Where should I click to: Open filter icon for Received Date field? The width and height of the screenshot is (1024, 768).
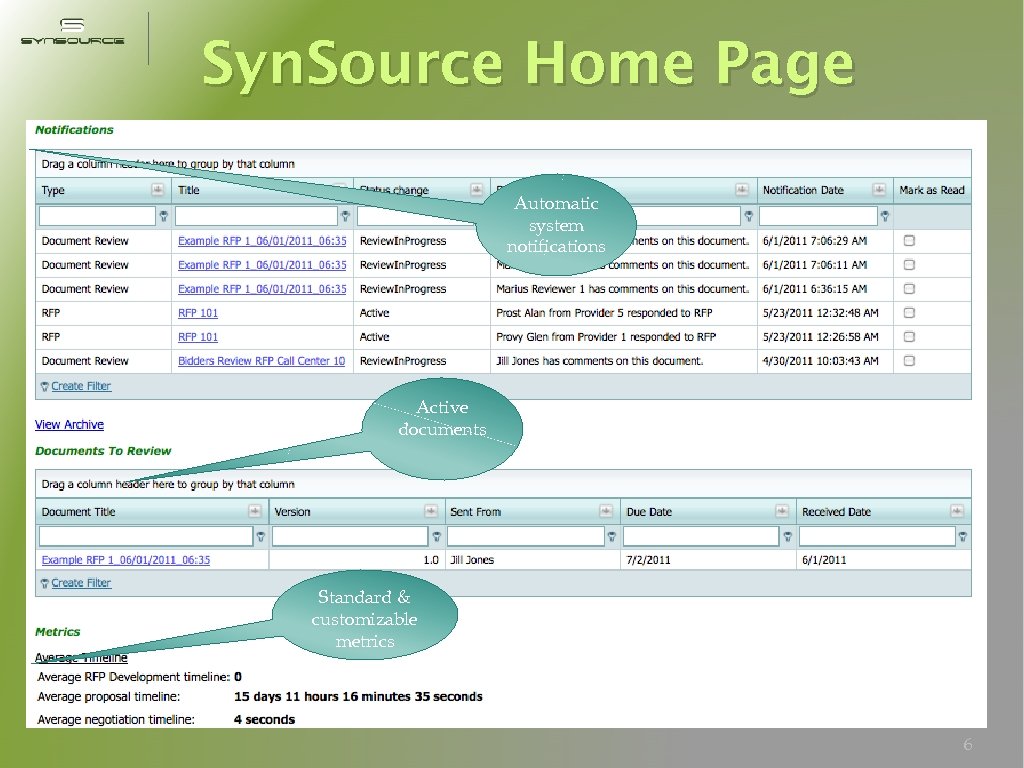[963, 536]
